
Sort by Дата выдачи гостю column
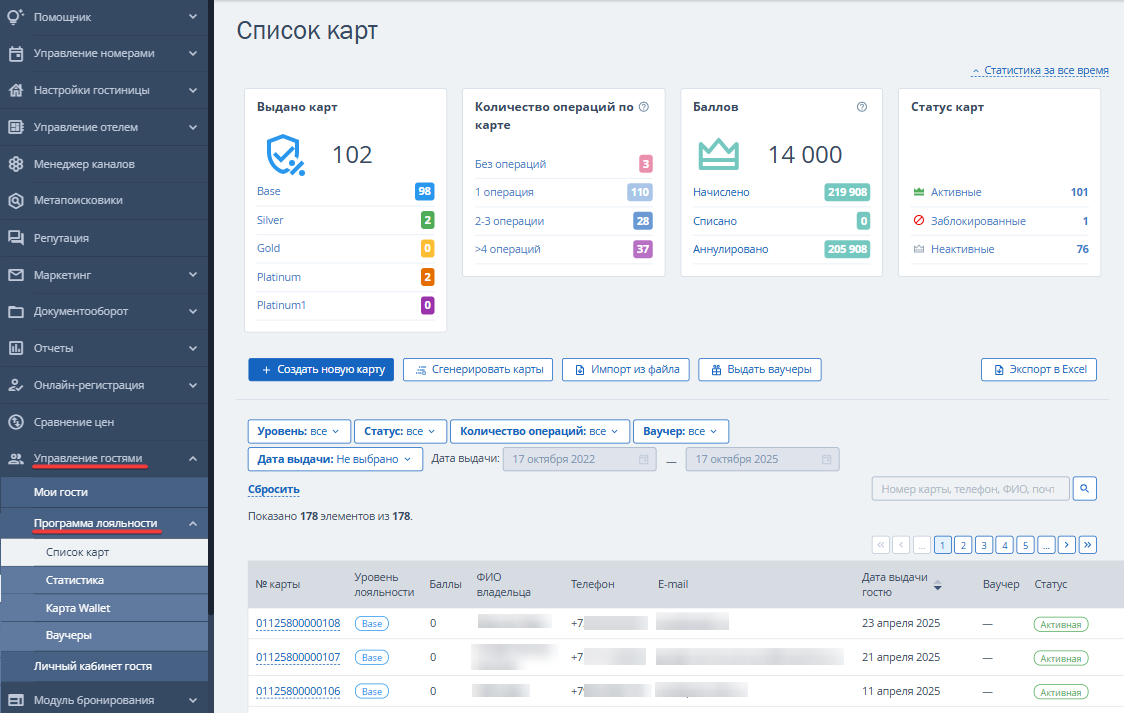(x=937, y=585)
